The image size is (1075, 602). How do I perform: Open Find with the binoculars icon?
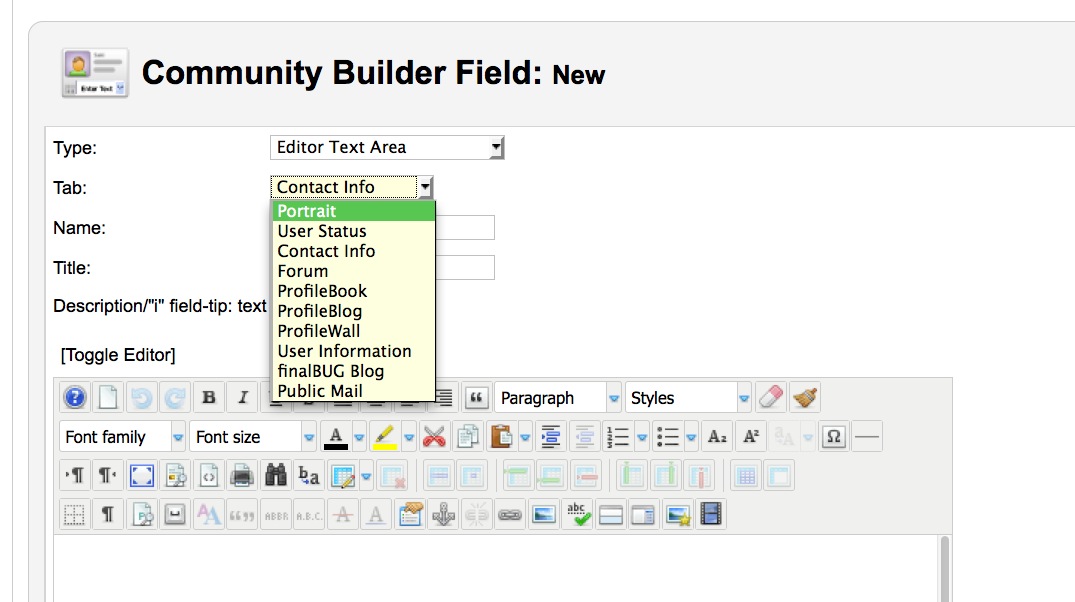click(276, 476)
